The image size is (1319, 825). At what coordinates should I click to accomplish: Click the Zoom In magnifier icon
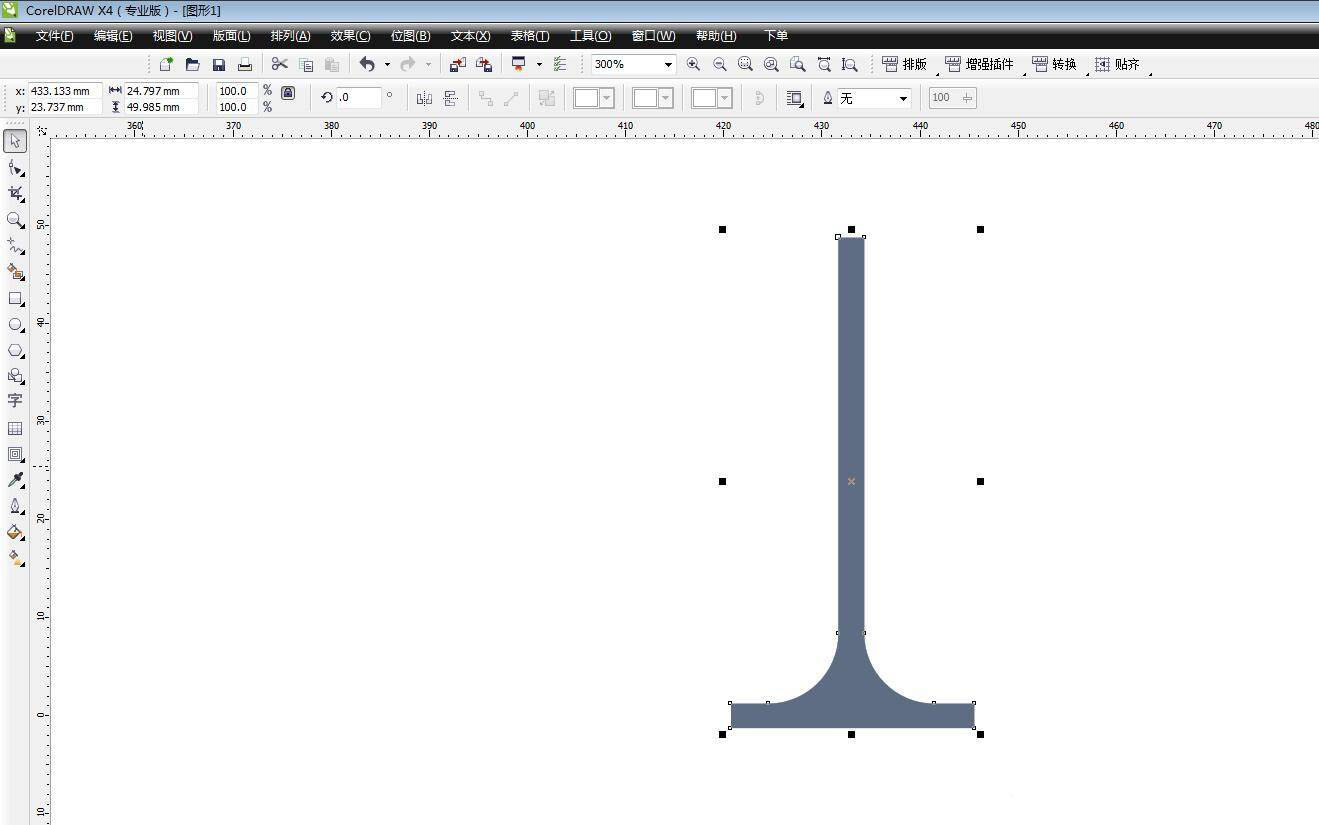(693, 64)
